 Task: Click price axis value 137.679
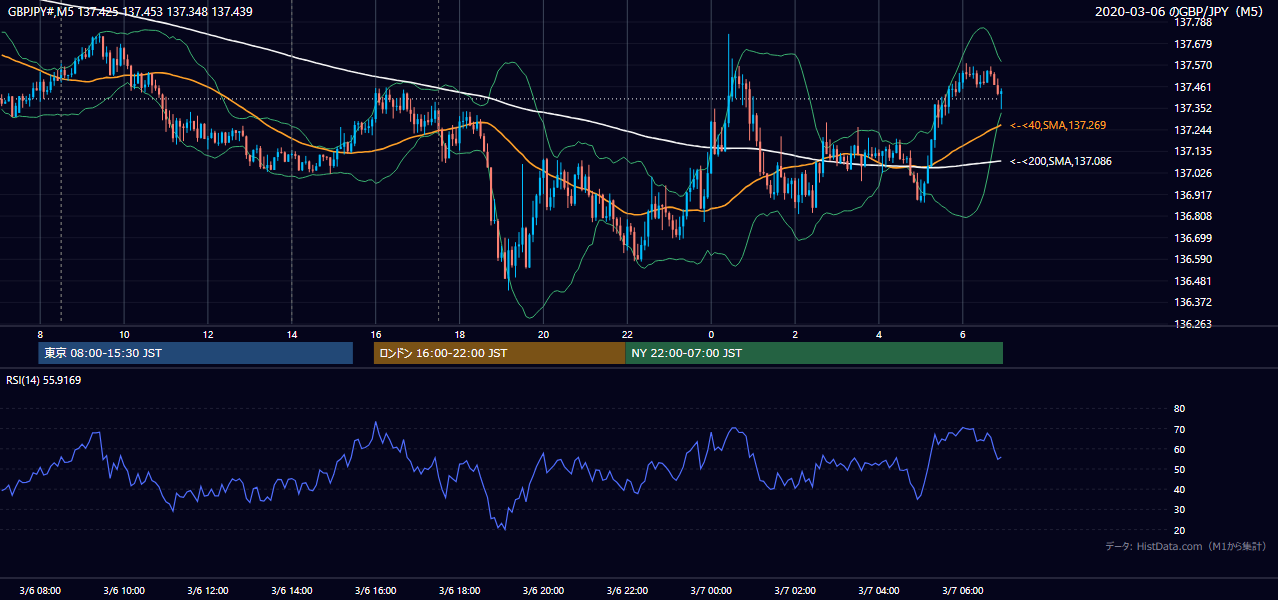pos(1193,44)
